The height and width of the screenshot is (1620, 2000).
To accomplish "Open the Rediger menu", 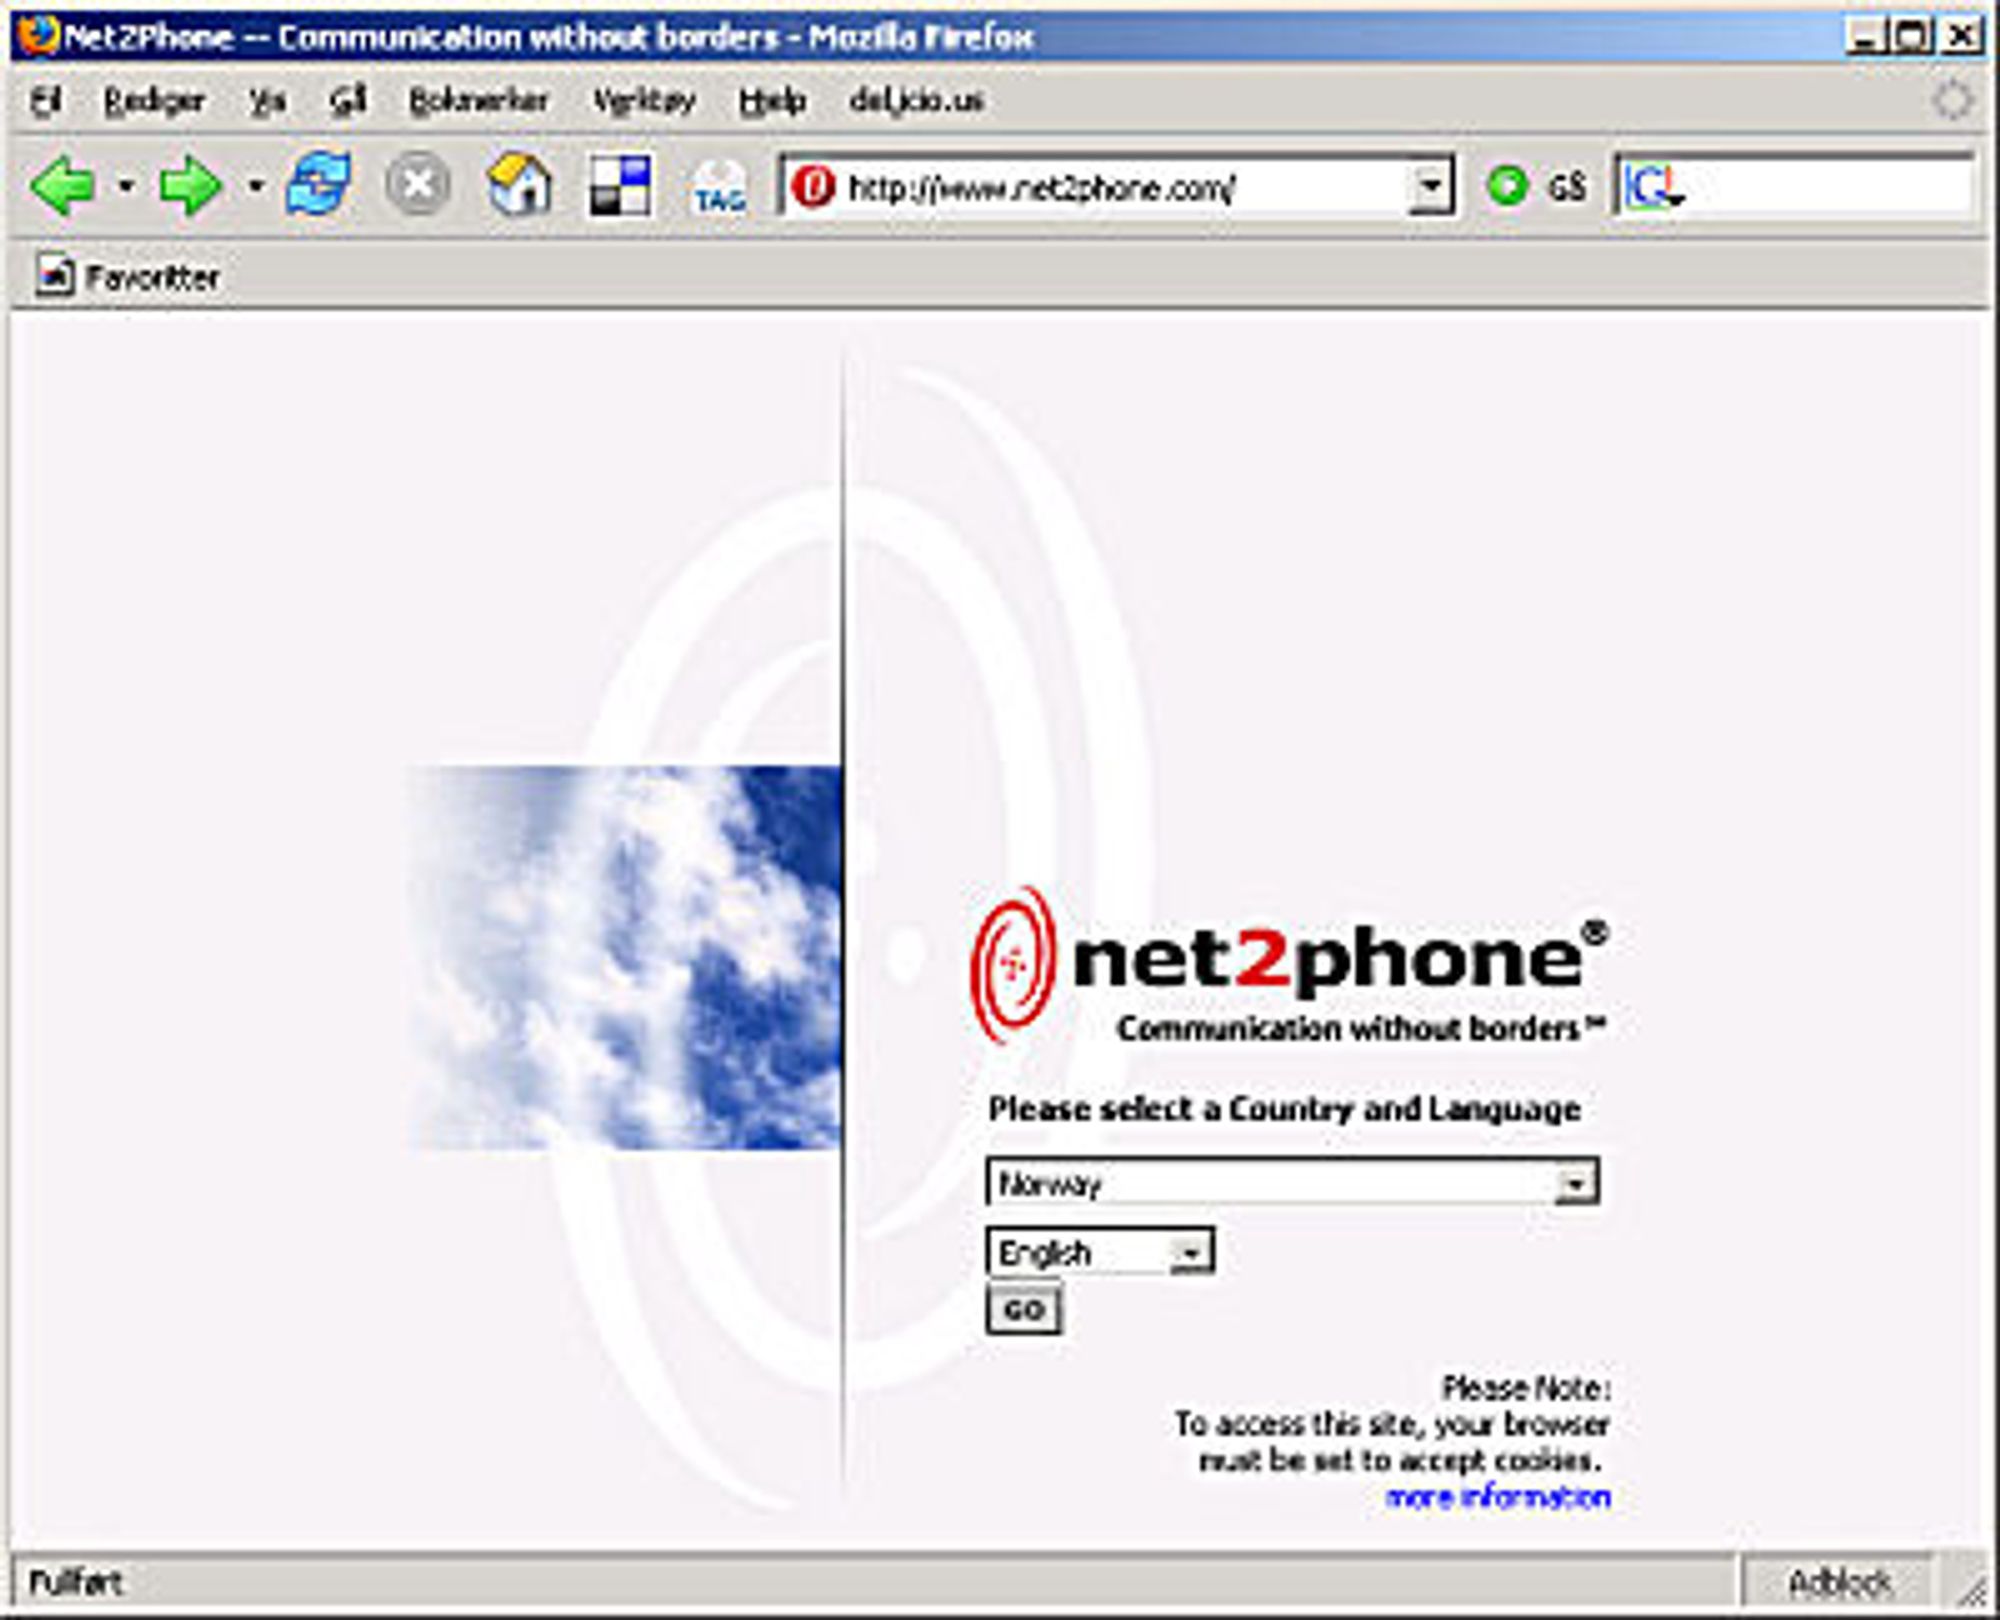I will pyautogui.click(x=155, y=101).
